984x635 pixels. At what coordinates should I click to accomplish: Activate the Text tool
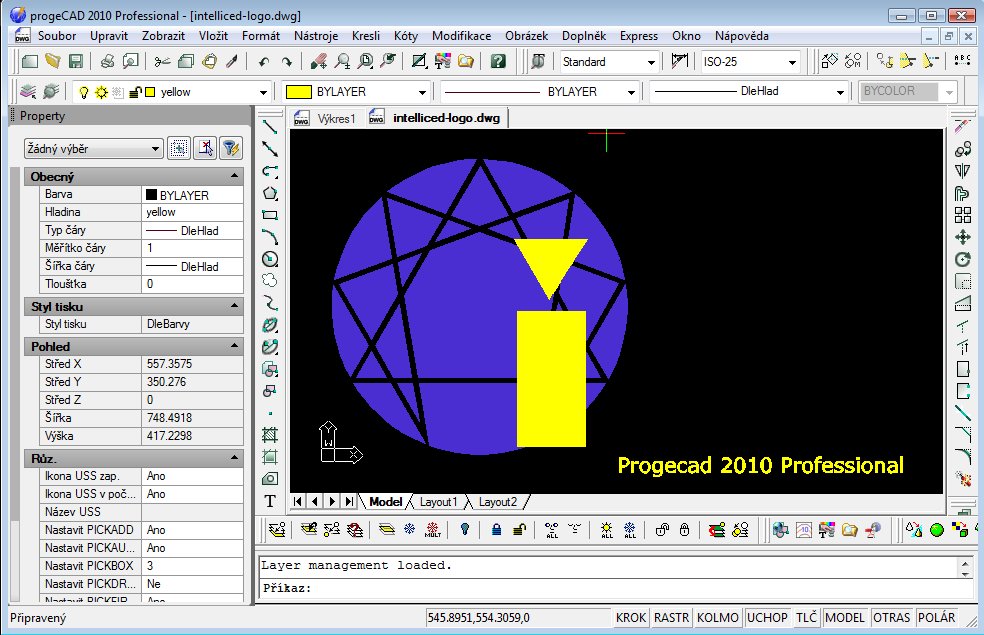270,500
